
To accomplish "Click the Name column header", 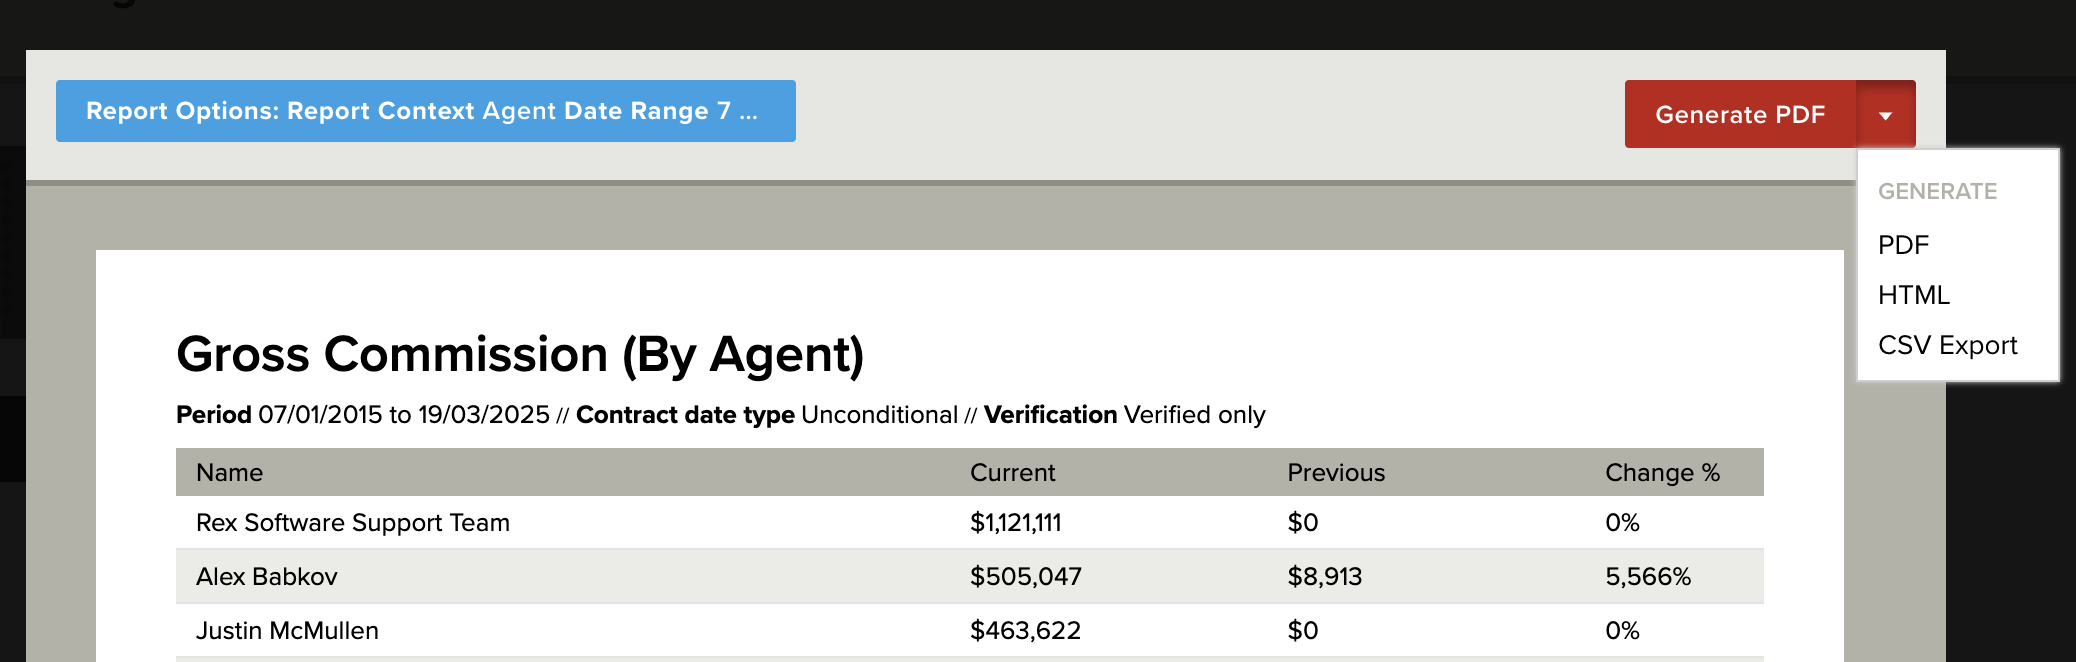I will pyautogui.click(x=229, y=473).
